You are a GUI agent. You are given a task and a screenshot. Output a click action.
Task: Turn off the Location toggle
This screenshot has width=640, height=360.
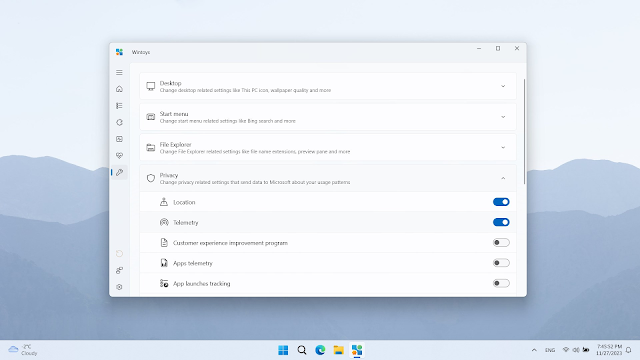tap(501, 202)
